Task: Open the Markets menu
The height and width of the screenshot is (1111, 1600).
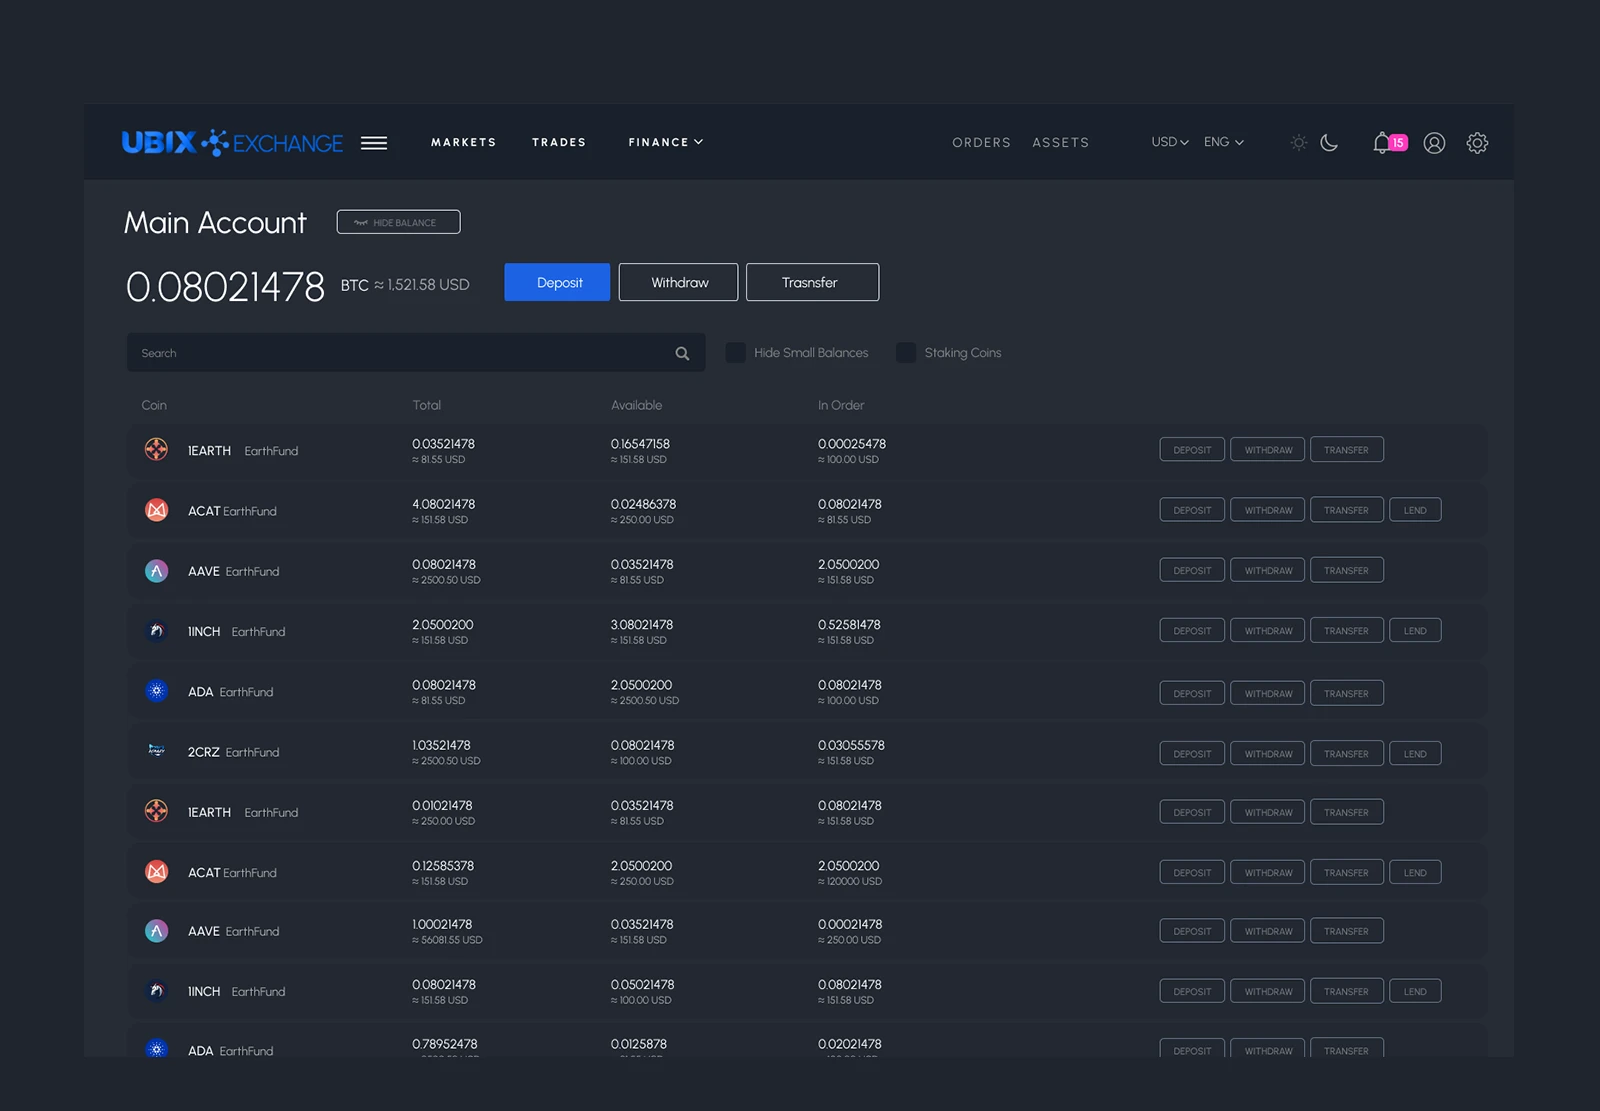Action: pos(463,142)
